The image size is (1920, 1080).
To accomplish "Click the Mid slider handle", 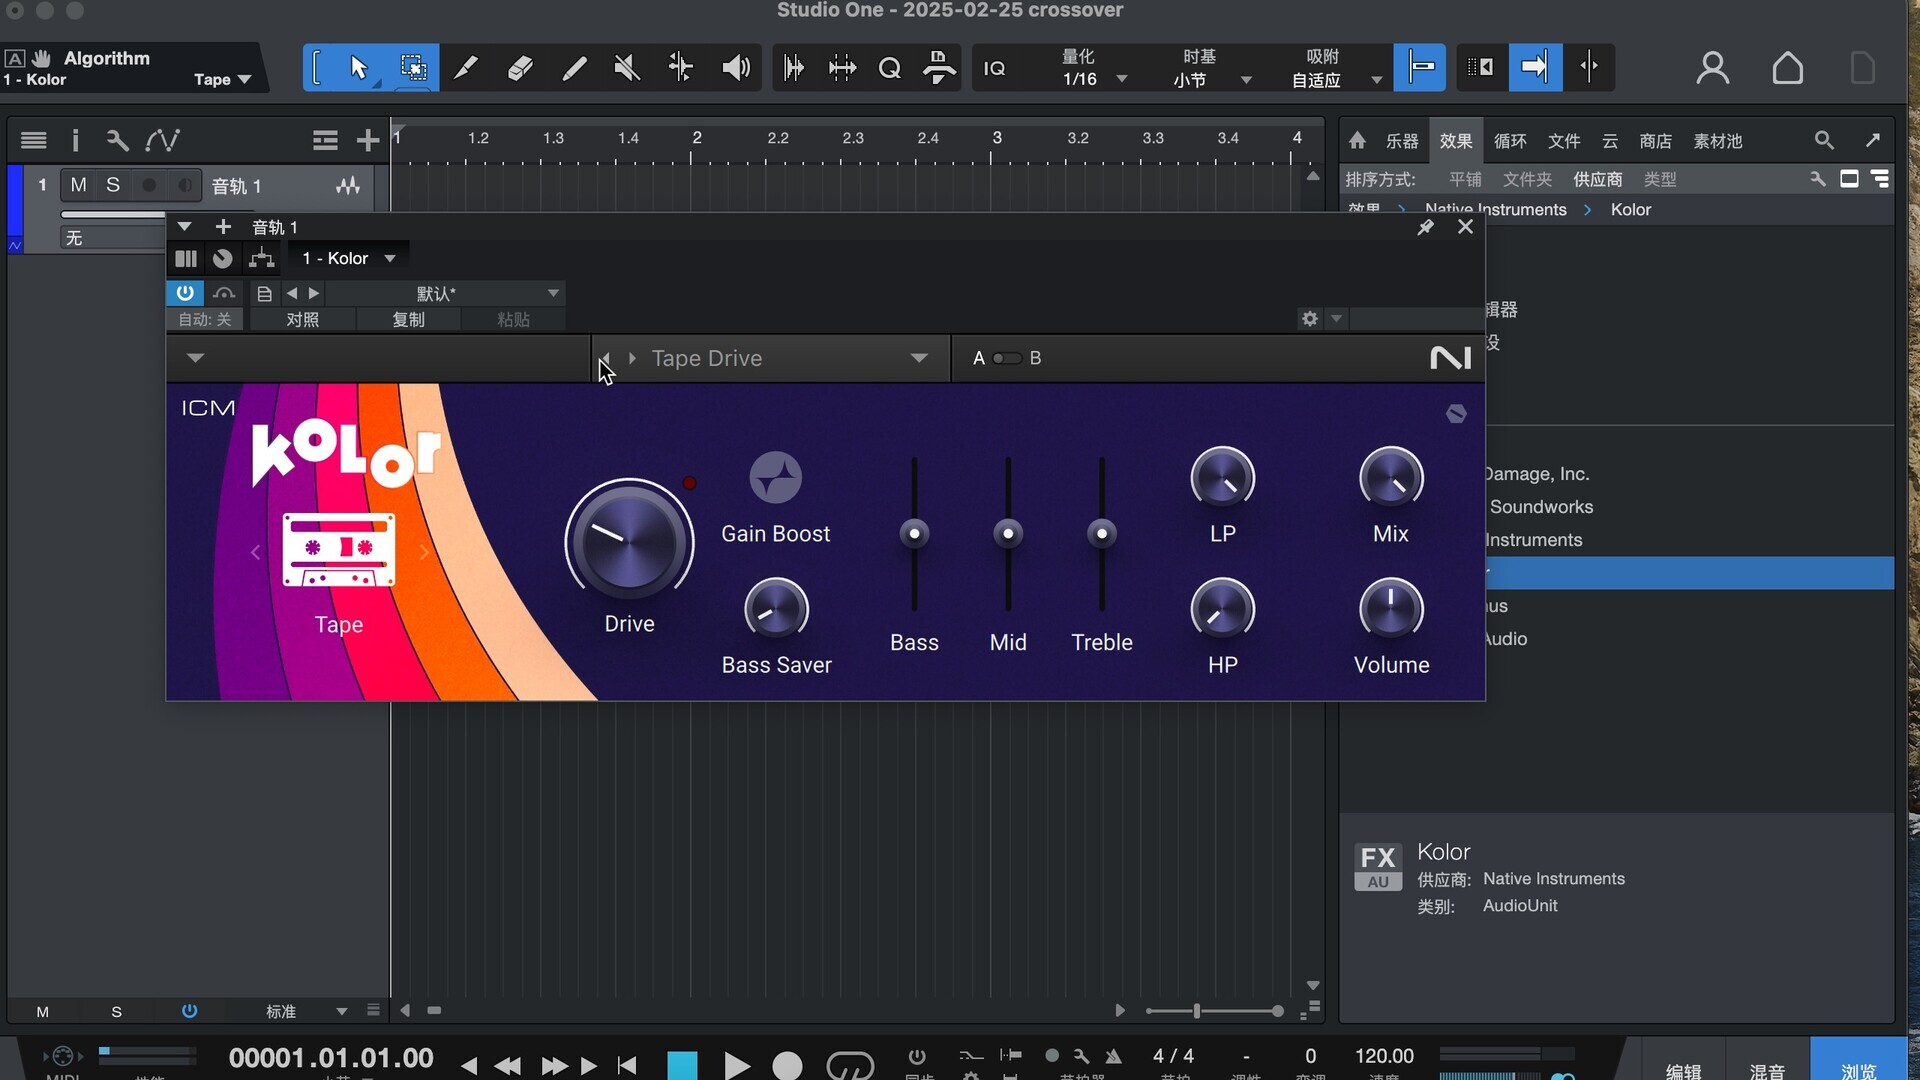I will 1008,533.
